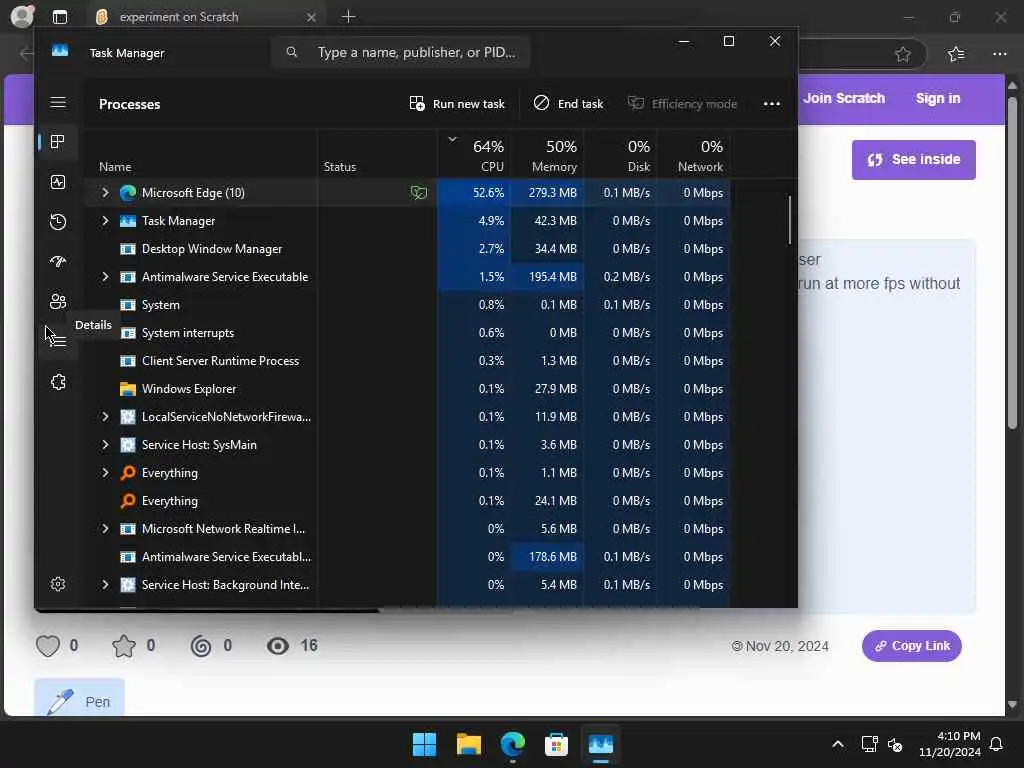This screenshot has height=768, width=1024.
Task: Open Processes page icon in sidebar
Action: 58,142
